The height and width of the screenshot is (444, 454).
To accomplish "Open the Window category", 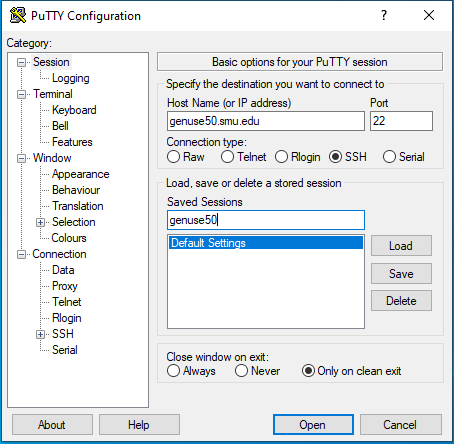I will (x=52, y=158).
